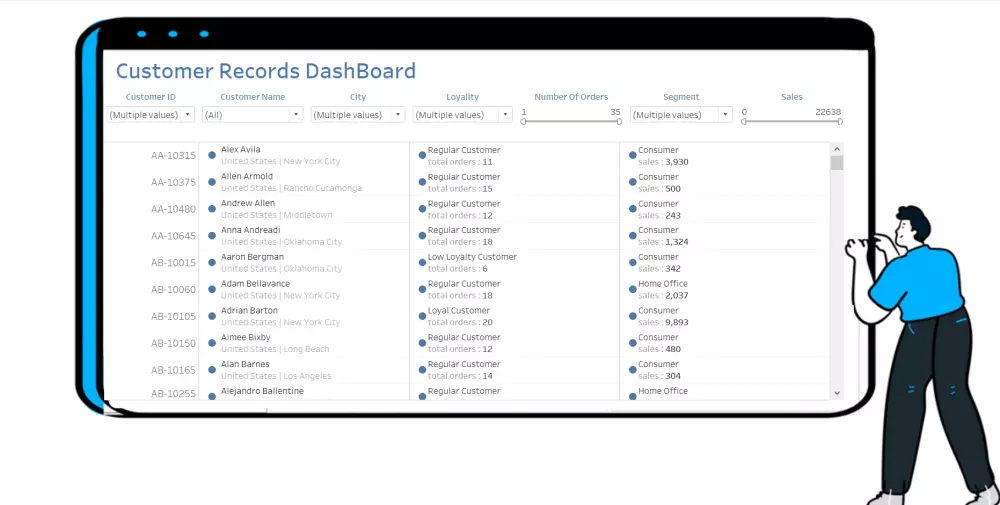Open the Loyality filter dropdown
This screenshot has width=1000, height=505.
point(462,115)
